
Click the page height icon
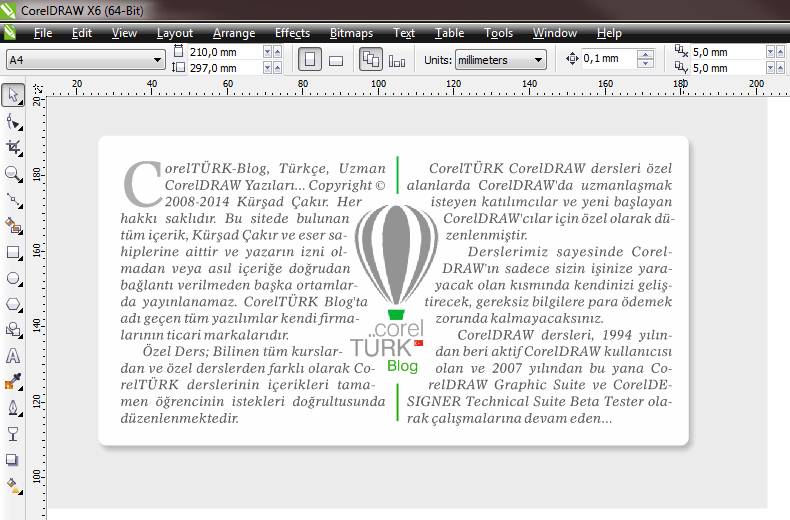tap(178, 67)
